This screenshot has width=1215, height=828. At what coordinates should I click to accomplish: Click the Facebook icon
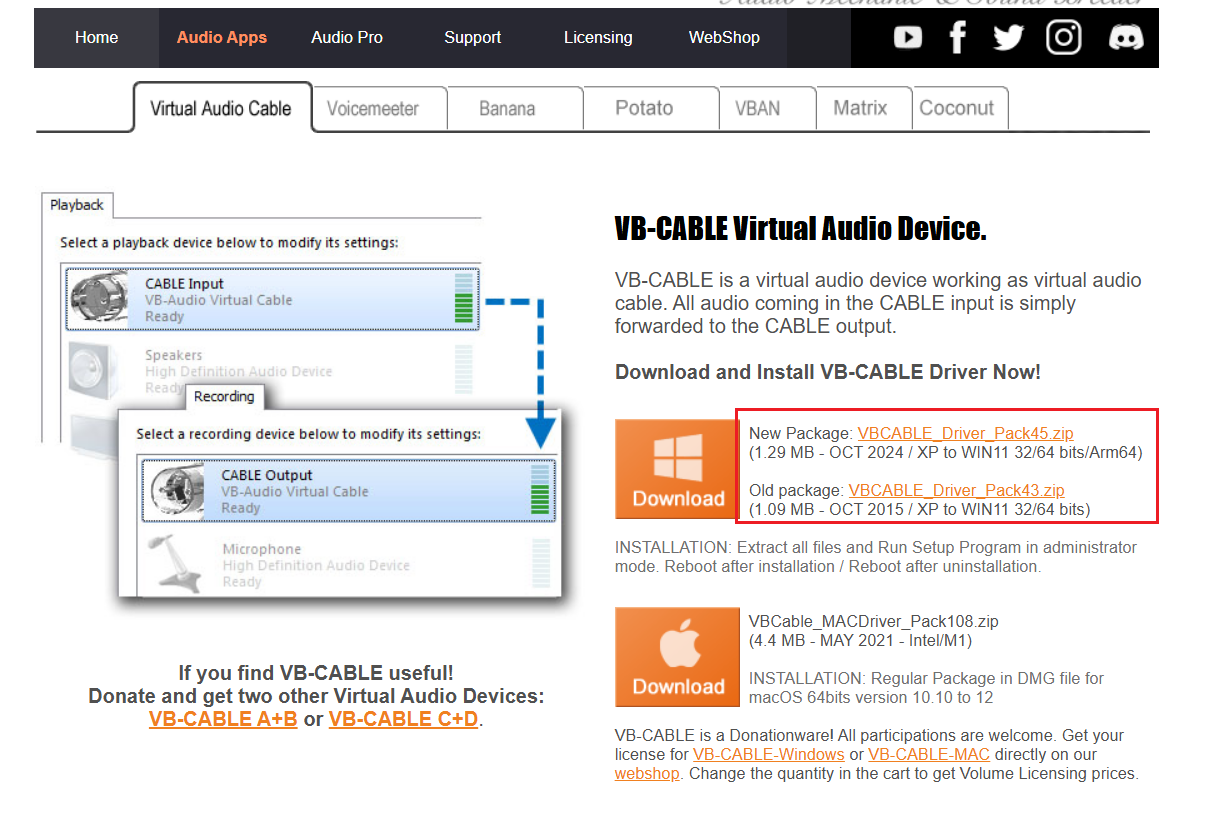[x=958, y=38]
